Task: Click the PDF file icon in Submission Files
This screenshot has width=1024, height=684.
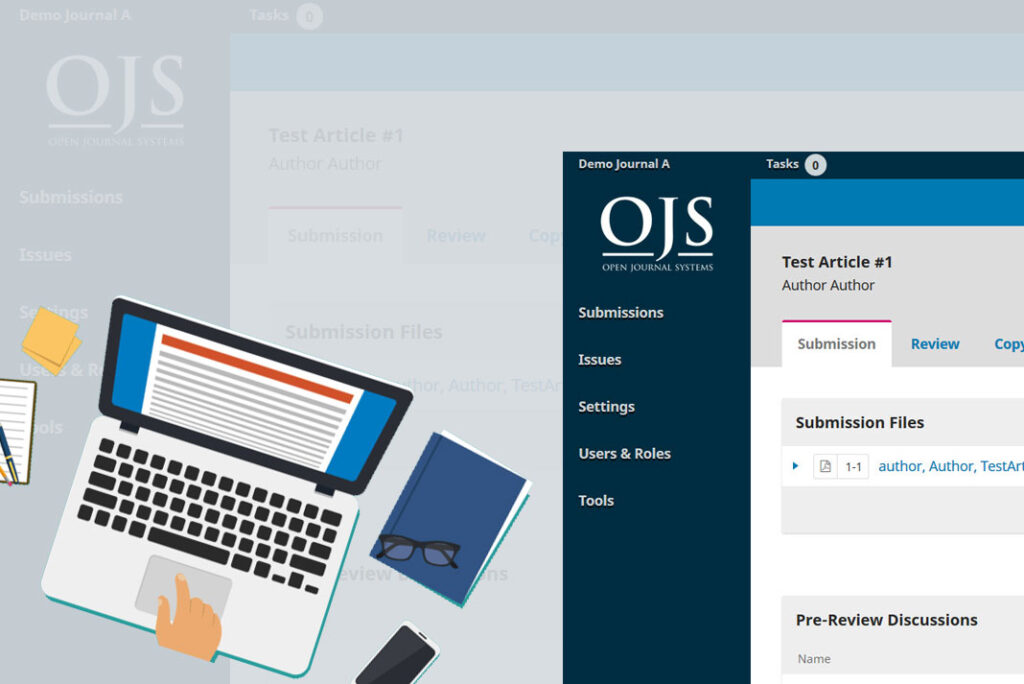Action: 824,466
